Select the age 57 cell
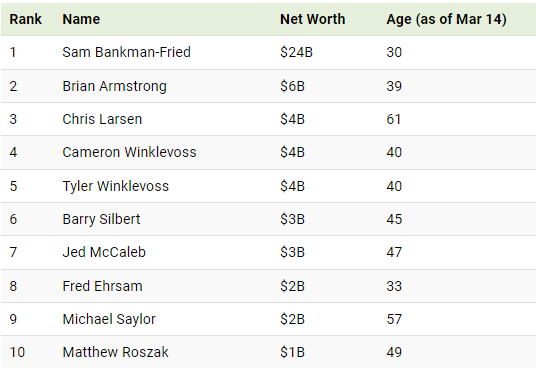 tap(394, 319)
